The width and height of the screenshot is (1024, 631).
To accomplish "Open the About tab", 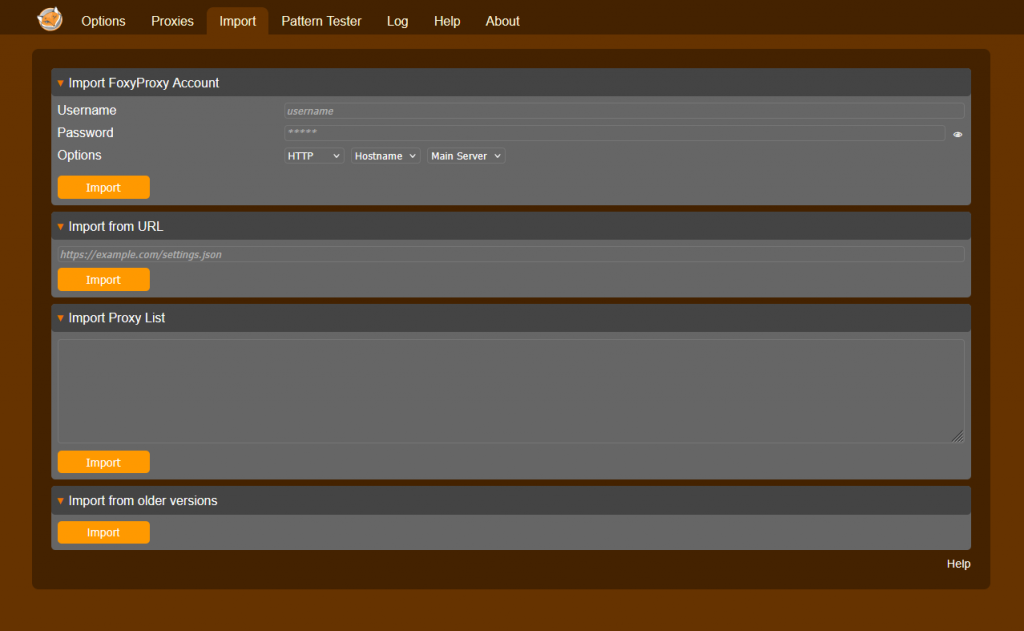I will click(502, 21).
